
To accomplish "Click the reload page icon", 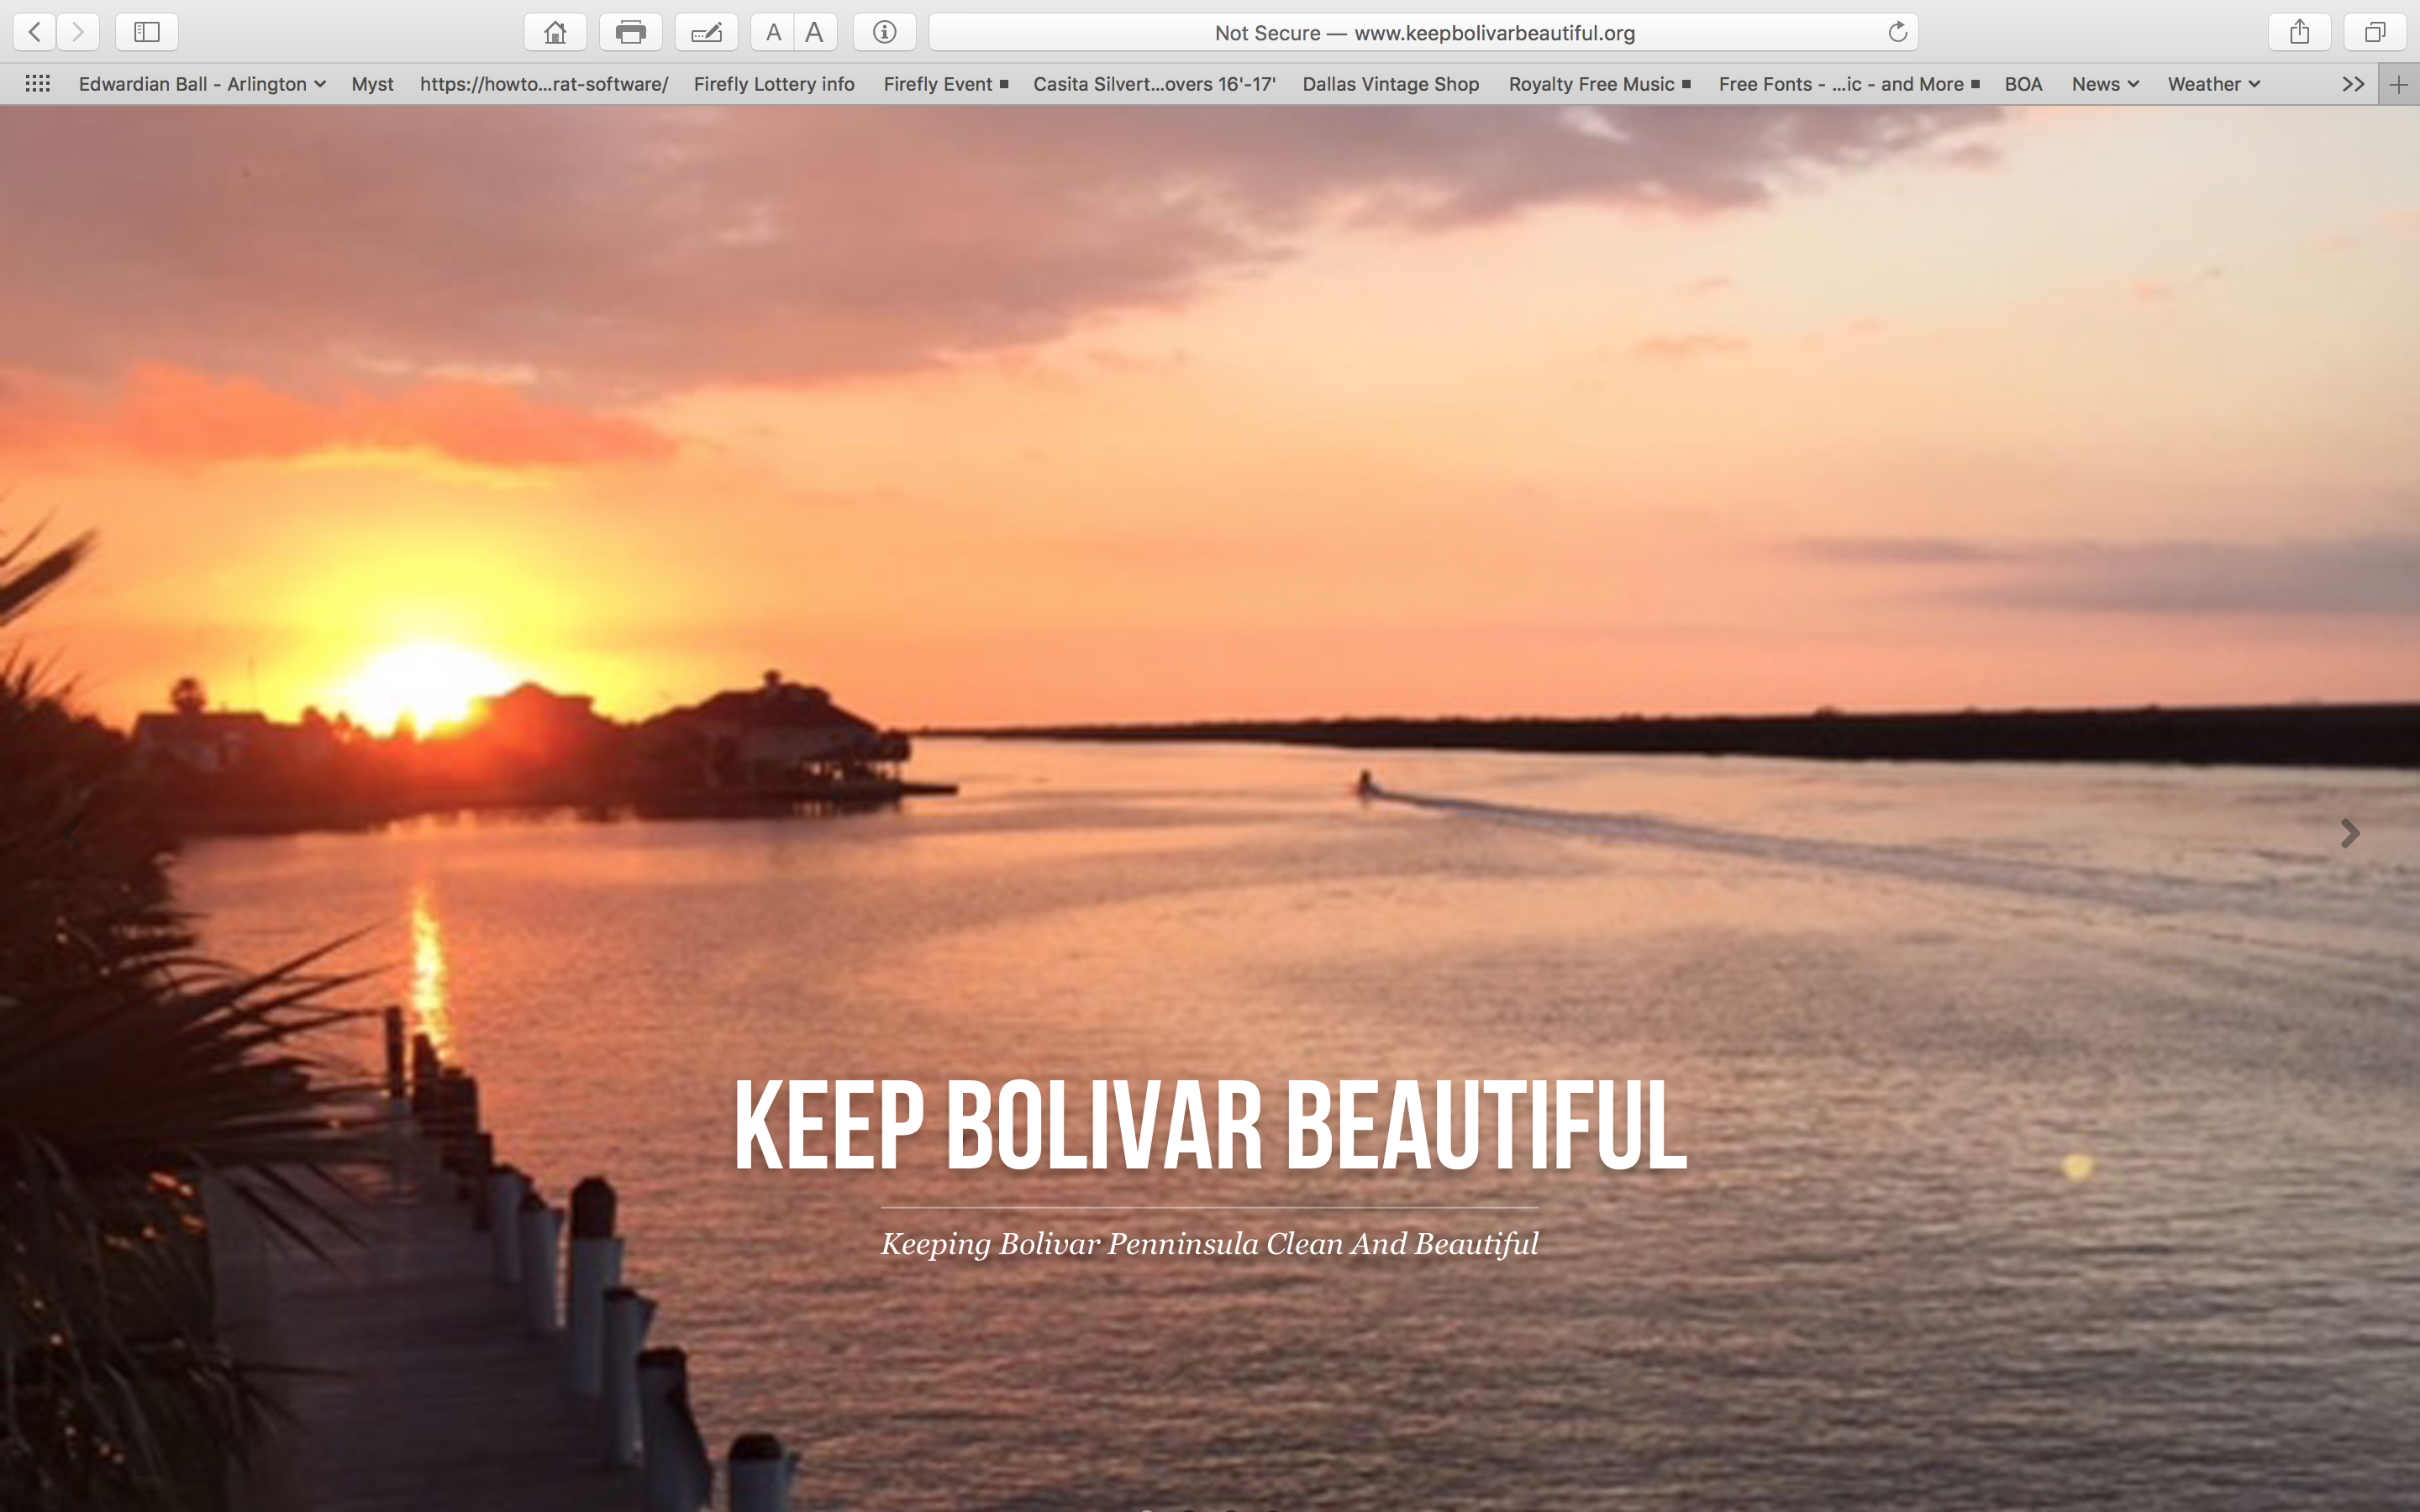I will point(1896,31).
